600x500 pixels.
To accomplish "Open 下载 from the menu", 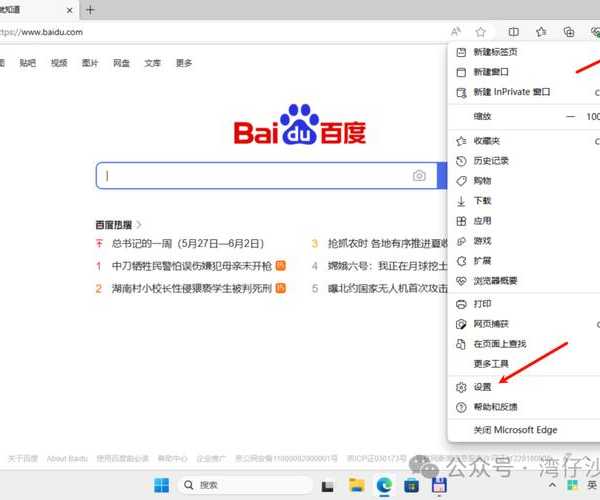I will pyautogui.click(x=523, y=201).
